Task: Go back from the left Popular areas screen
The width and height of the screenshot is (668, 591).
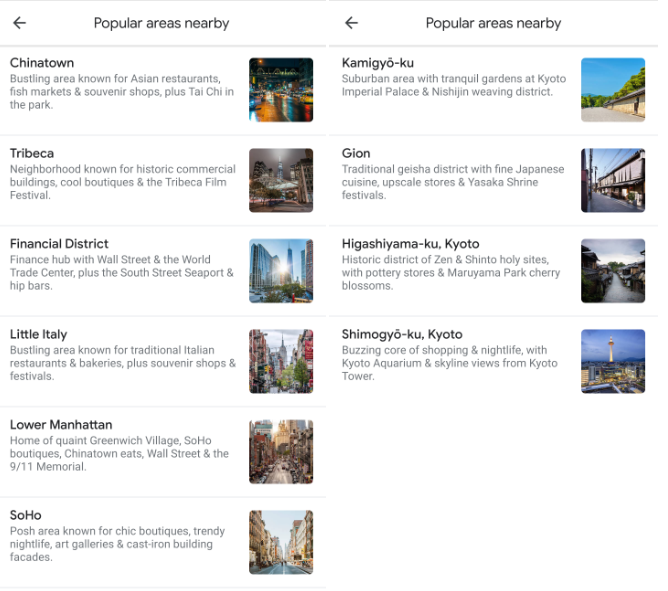Action: click(20, 23)
